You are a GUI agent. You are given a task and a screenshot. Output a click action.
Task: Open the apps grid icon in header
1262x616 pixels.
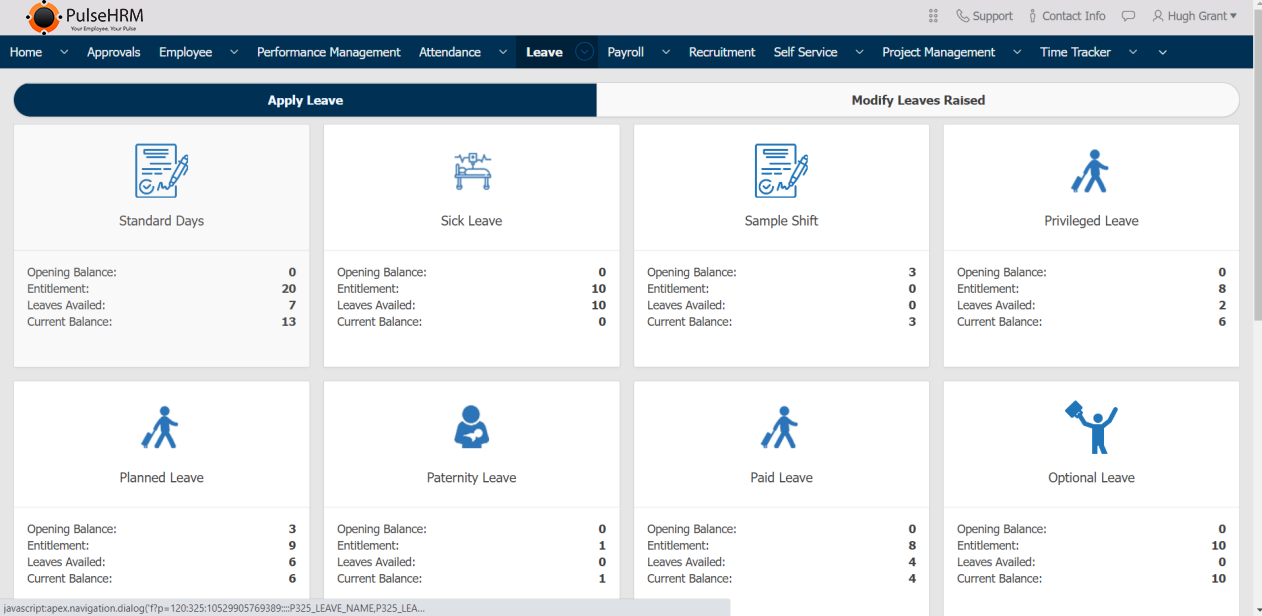pos(933,16)
